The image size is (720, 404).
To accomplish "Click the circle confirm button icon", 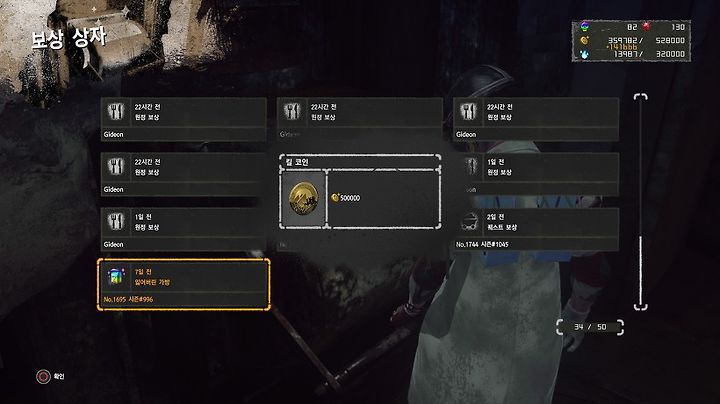I will pos(43,376).
